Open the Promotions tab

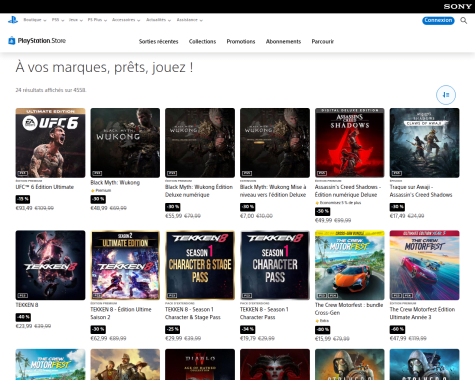pos(241,42)
